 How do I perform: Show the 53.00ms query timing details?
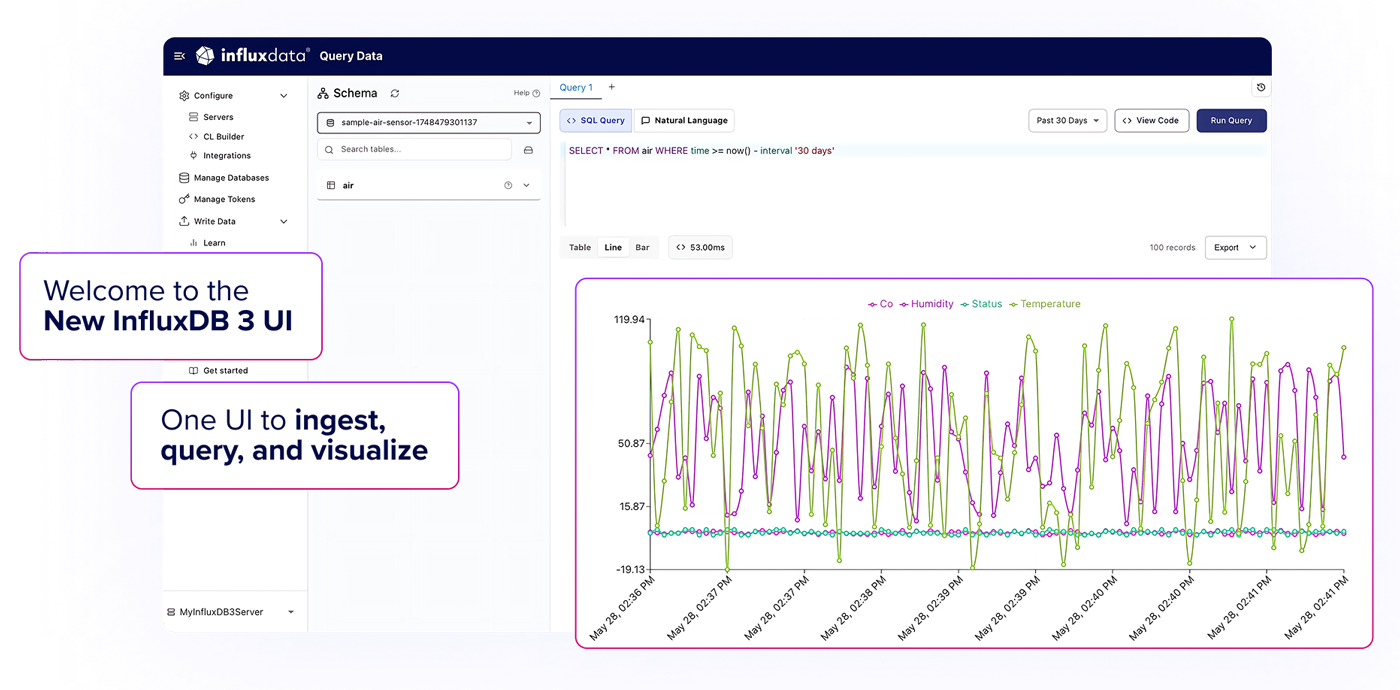[x=701, y=248]
